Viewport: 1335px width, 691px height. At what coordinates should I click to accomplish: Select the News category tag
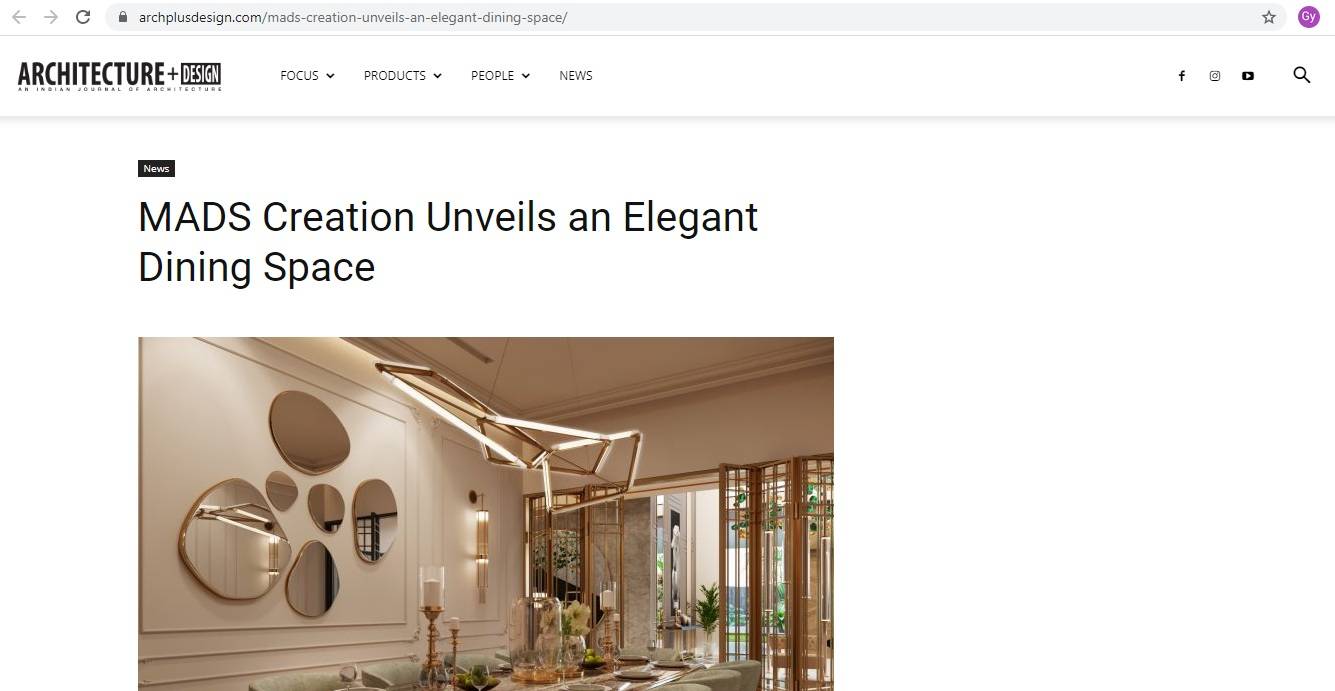click(x=156, y=169)
